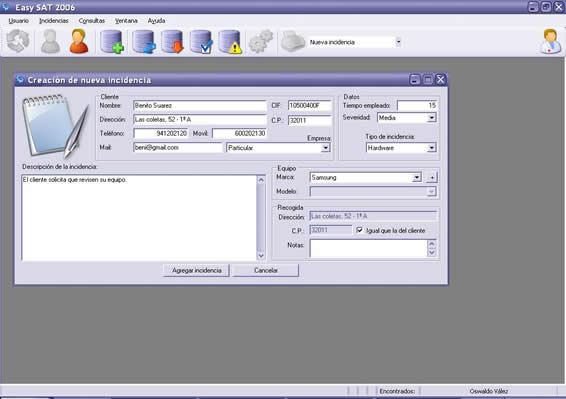
Task: Click the Descripción de la incidencia text area
Action: coord(139,218)
